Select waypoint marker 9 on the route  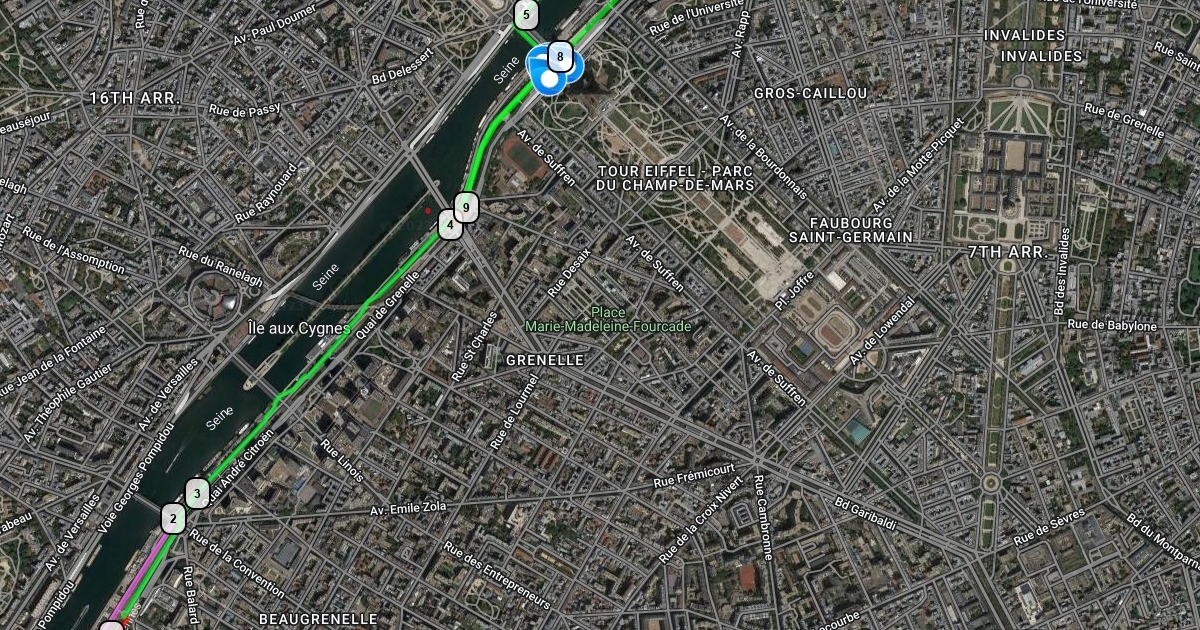[x=466, y=207]
